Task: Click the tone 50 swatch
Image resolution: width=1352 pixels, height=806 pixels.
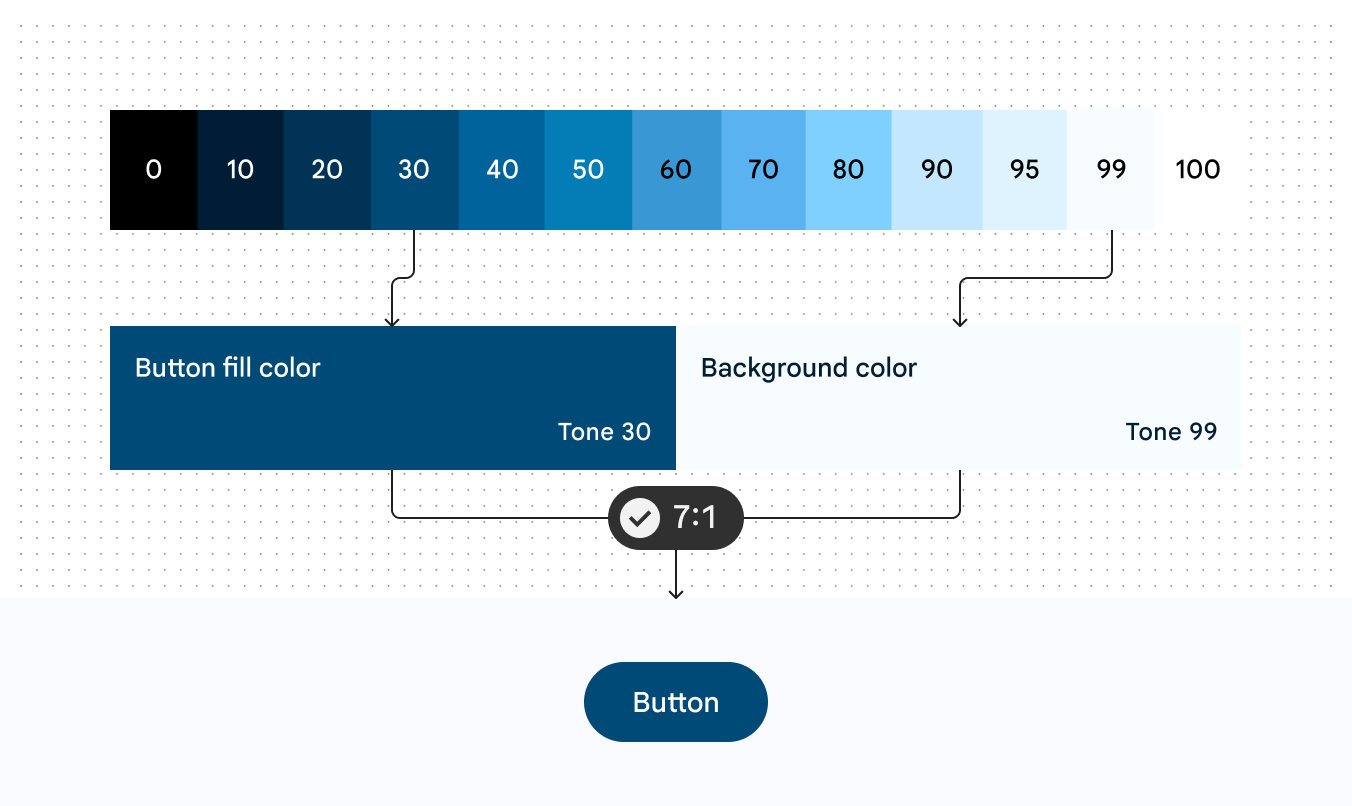Action: pyautogui.click(x=588, y=170)
